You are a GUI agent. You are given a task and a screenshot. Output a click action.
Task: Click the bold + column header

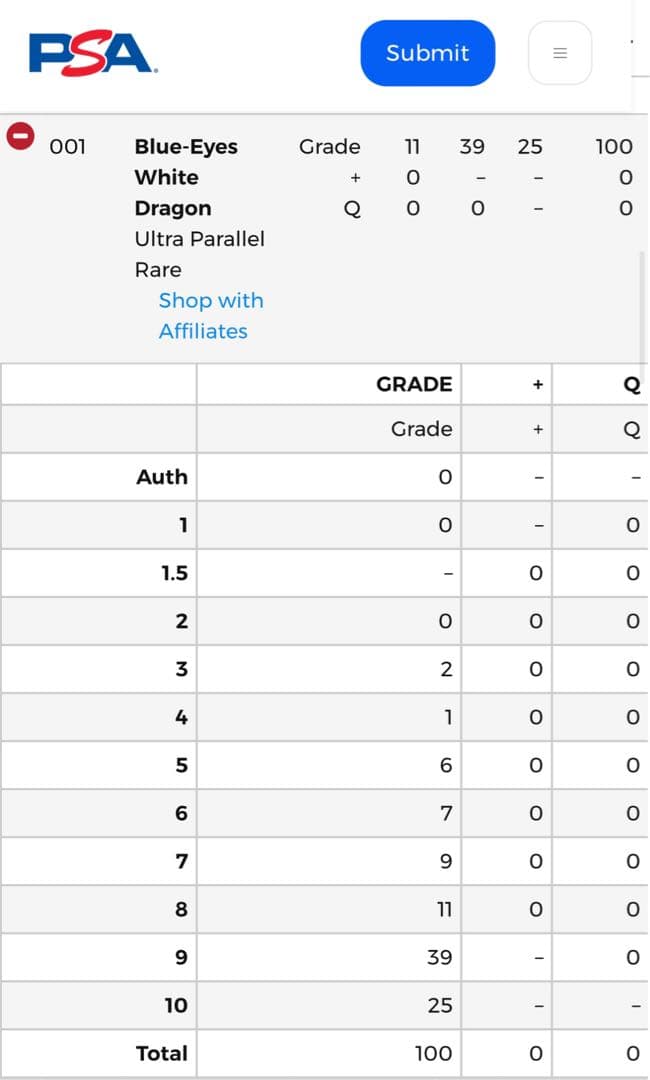click(x=538, y=384)
